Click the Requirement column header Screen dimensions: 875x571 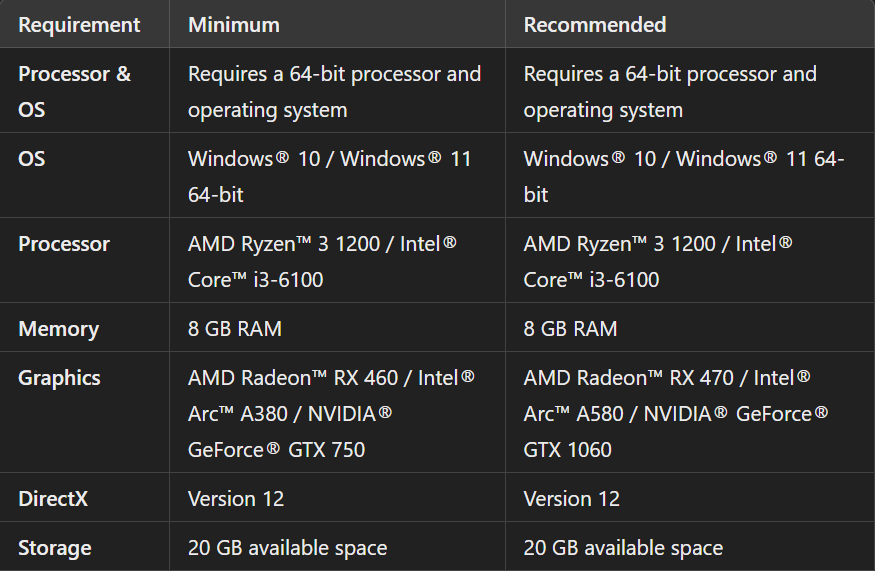click(79, 25)
